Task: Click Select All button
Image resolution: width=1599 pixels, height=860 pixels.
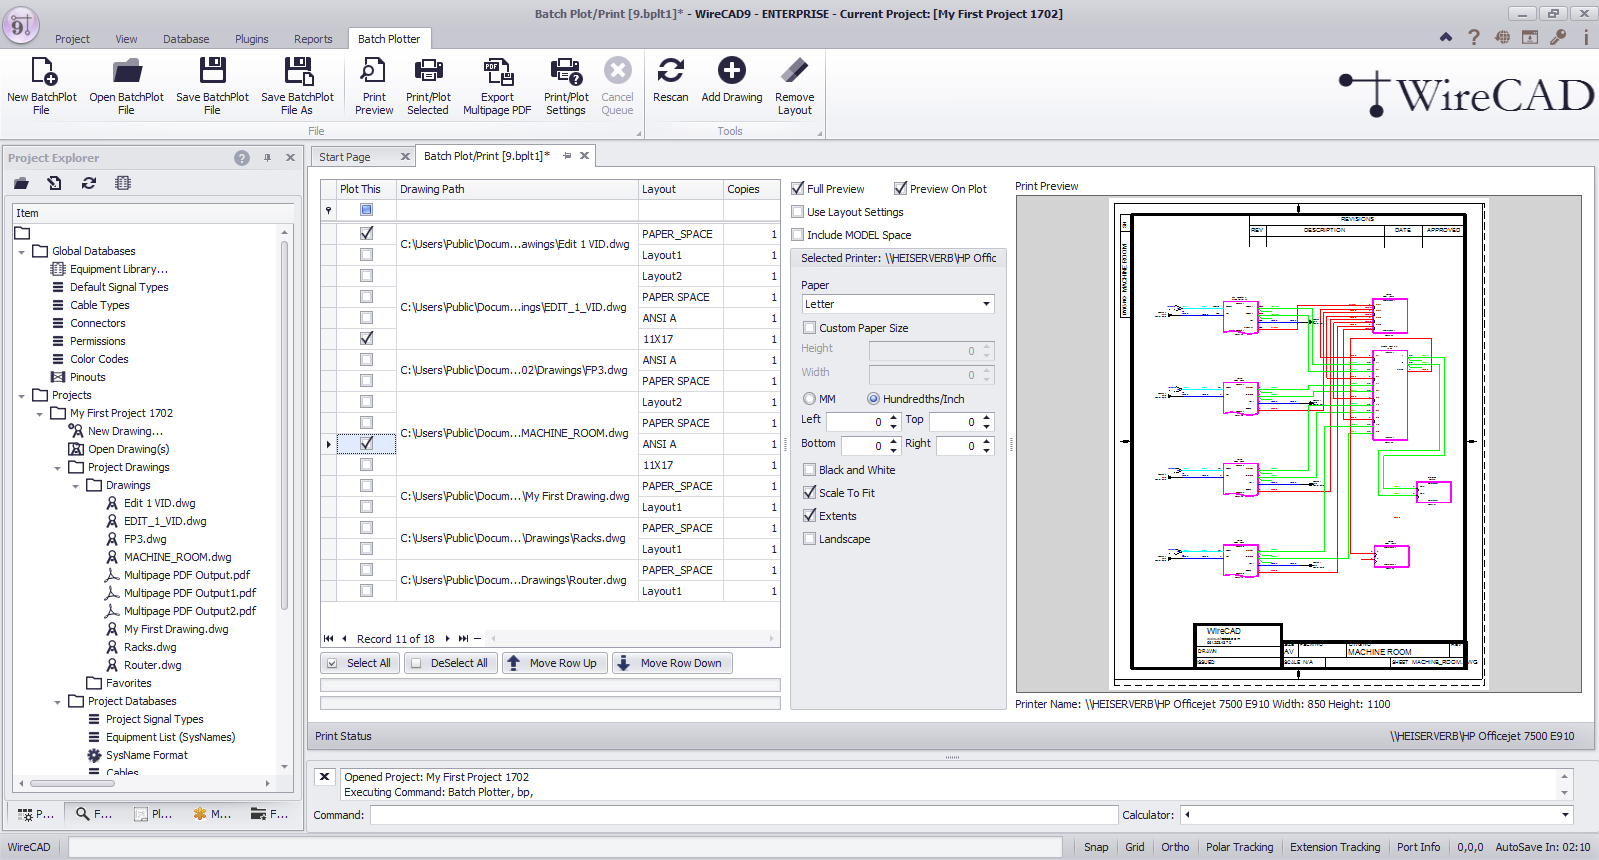Action: point(360,663)
